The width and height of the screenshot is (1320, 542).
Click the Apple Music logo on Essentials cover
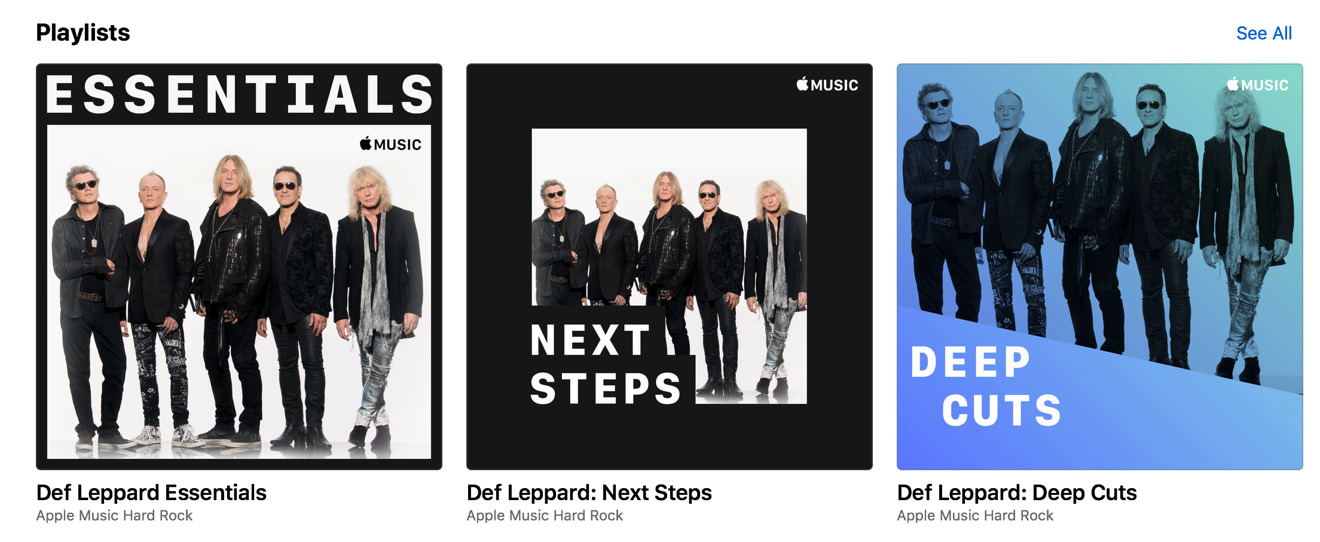[390, 144]
